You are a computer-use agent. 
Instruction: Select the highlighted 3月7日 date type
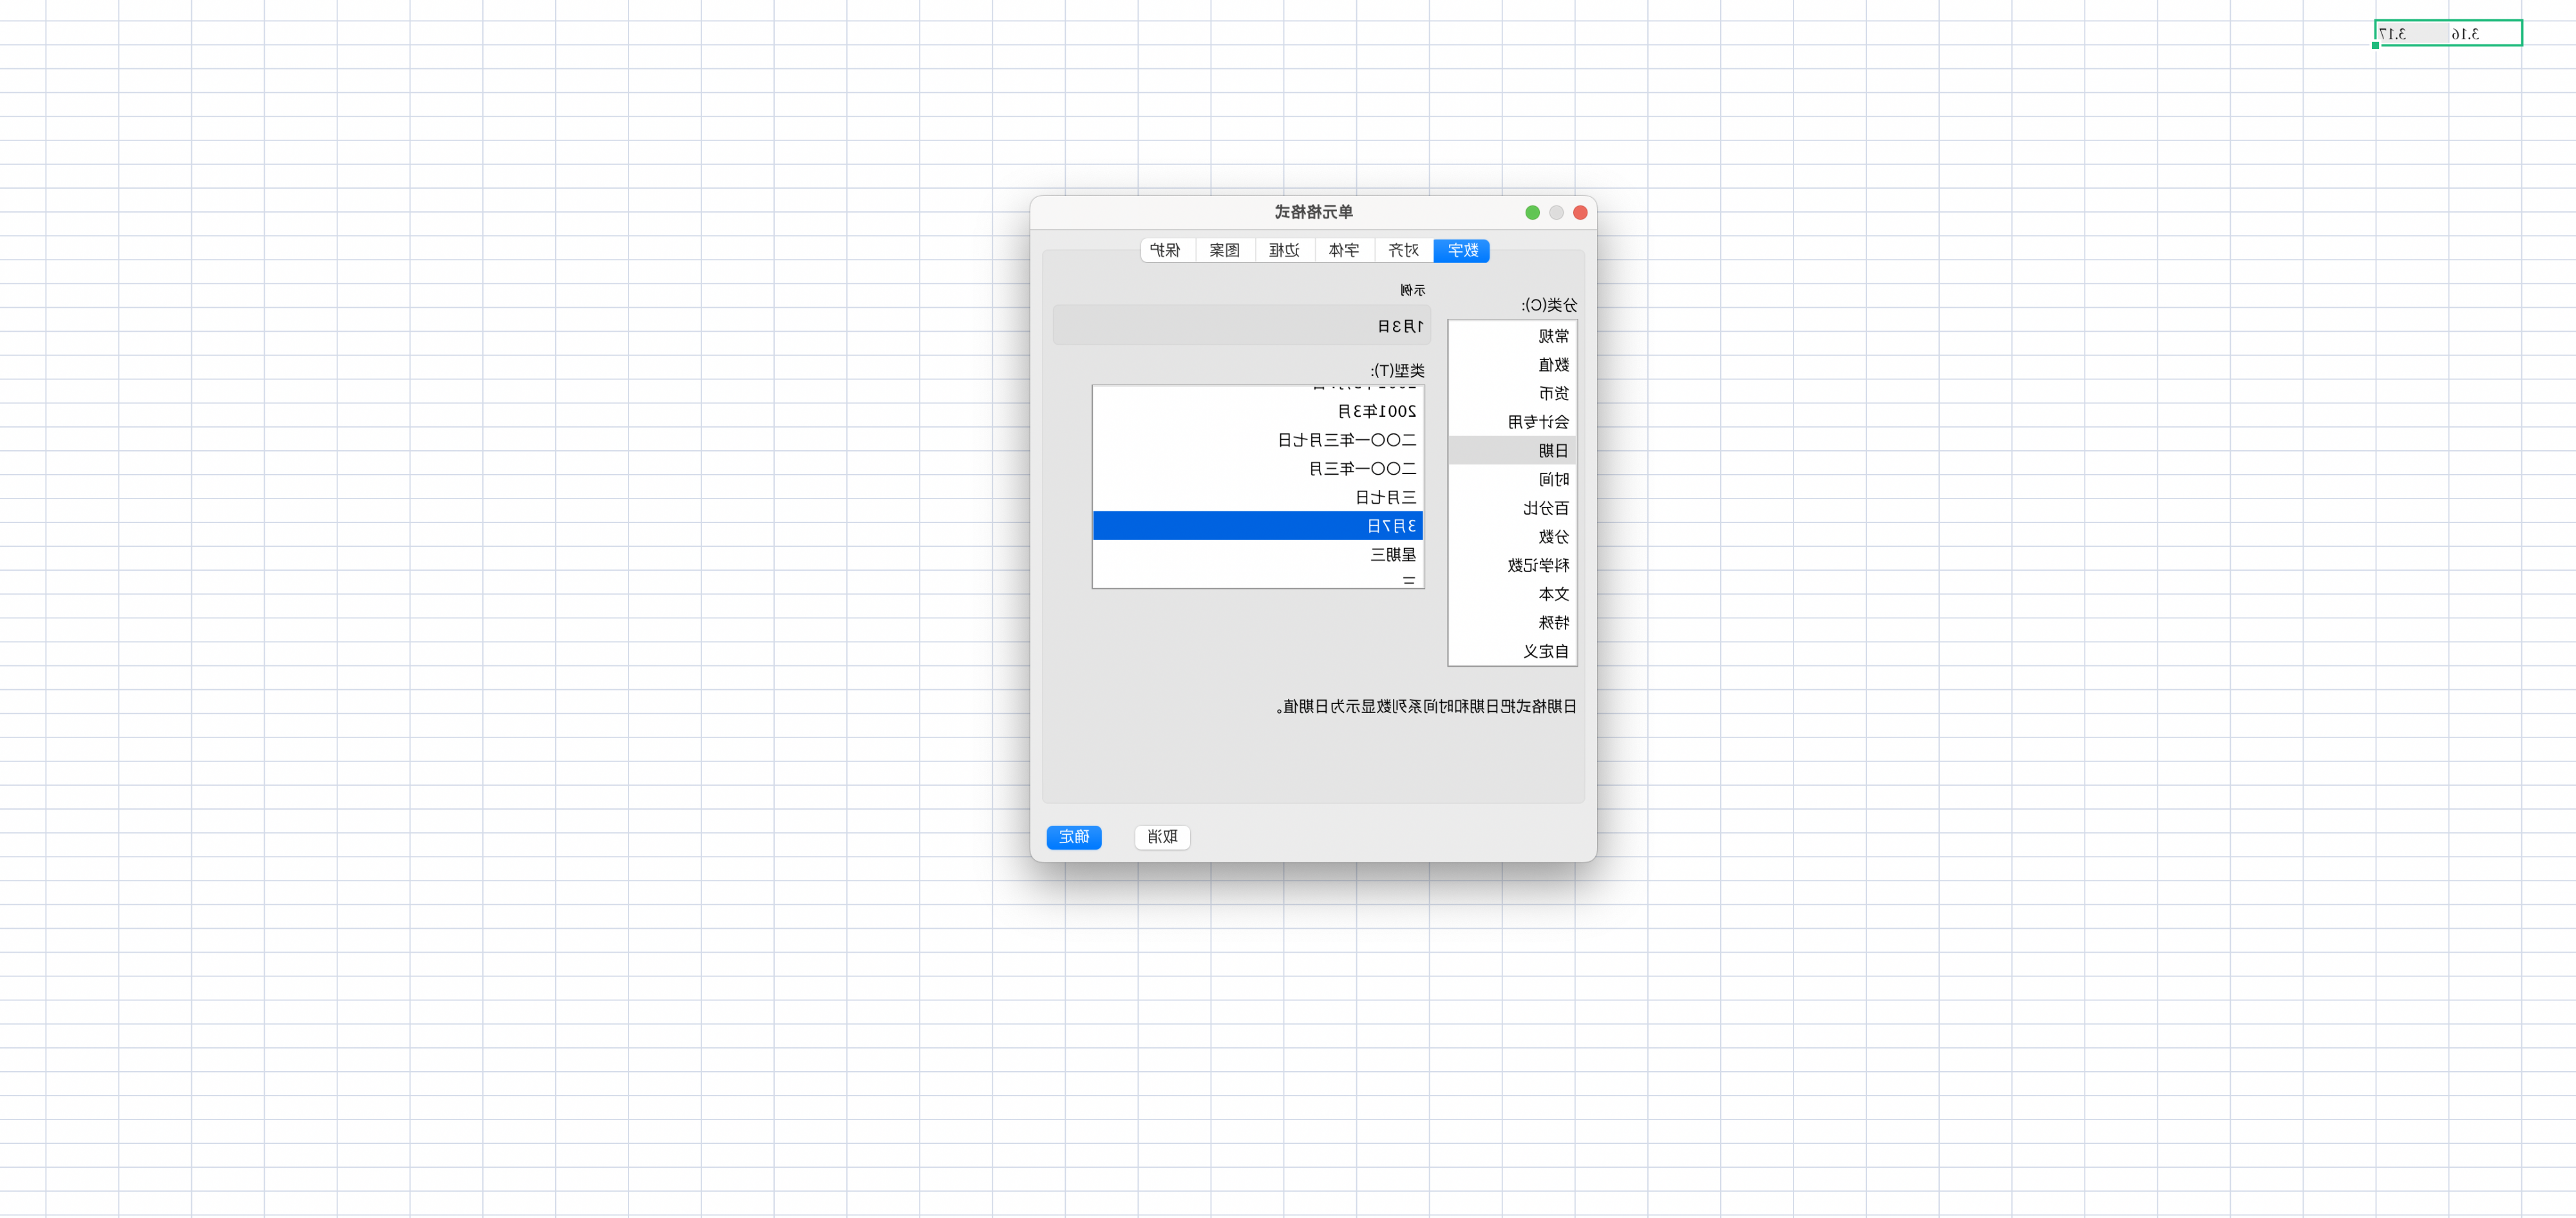click(1258, 526)
